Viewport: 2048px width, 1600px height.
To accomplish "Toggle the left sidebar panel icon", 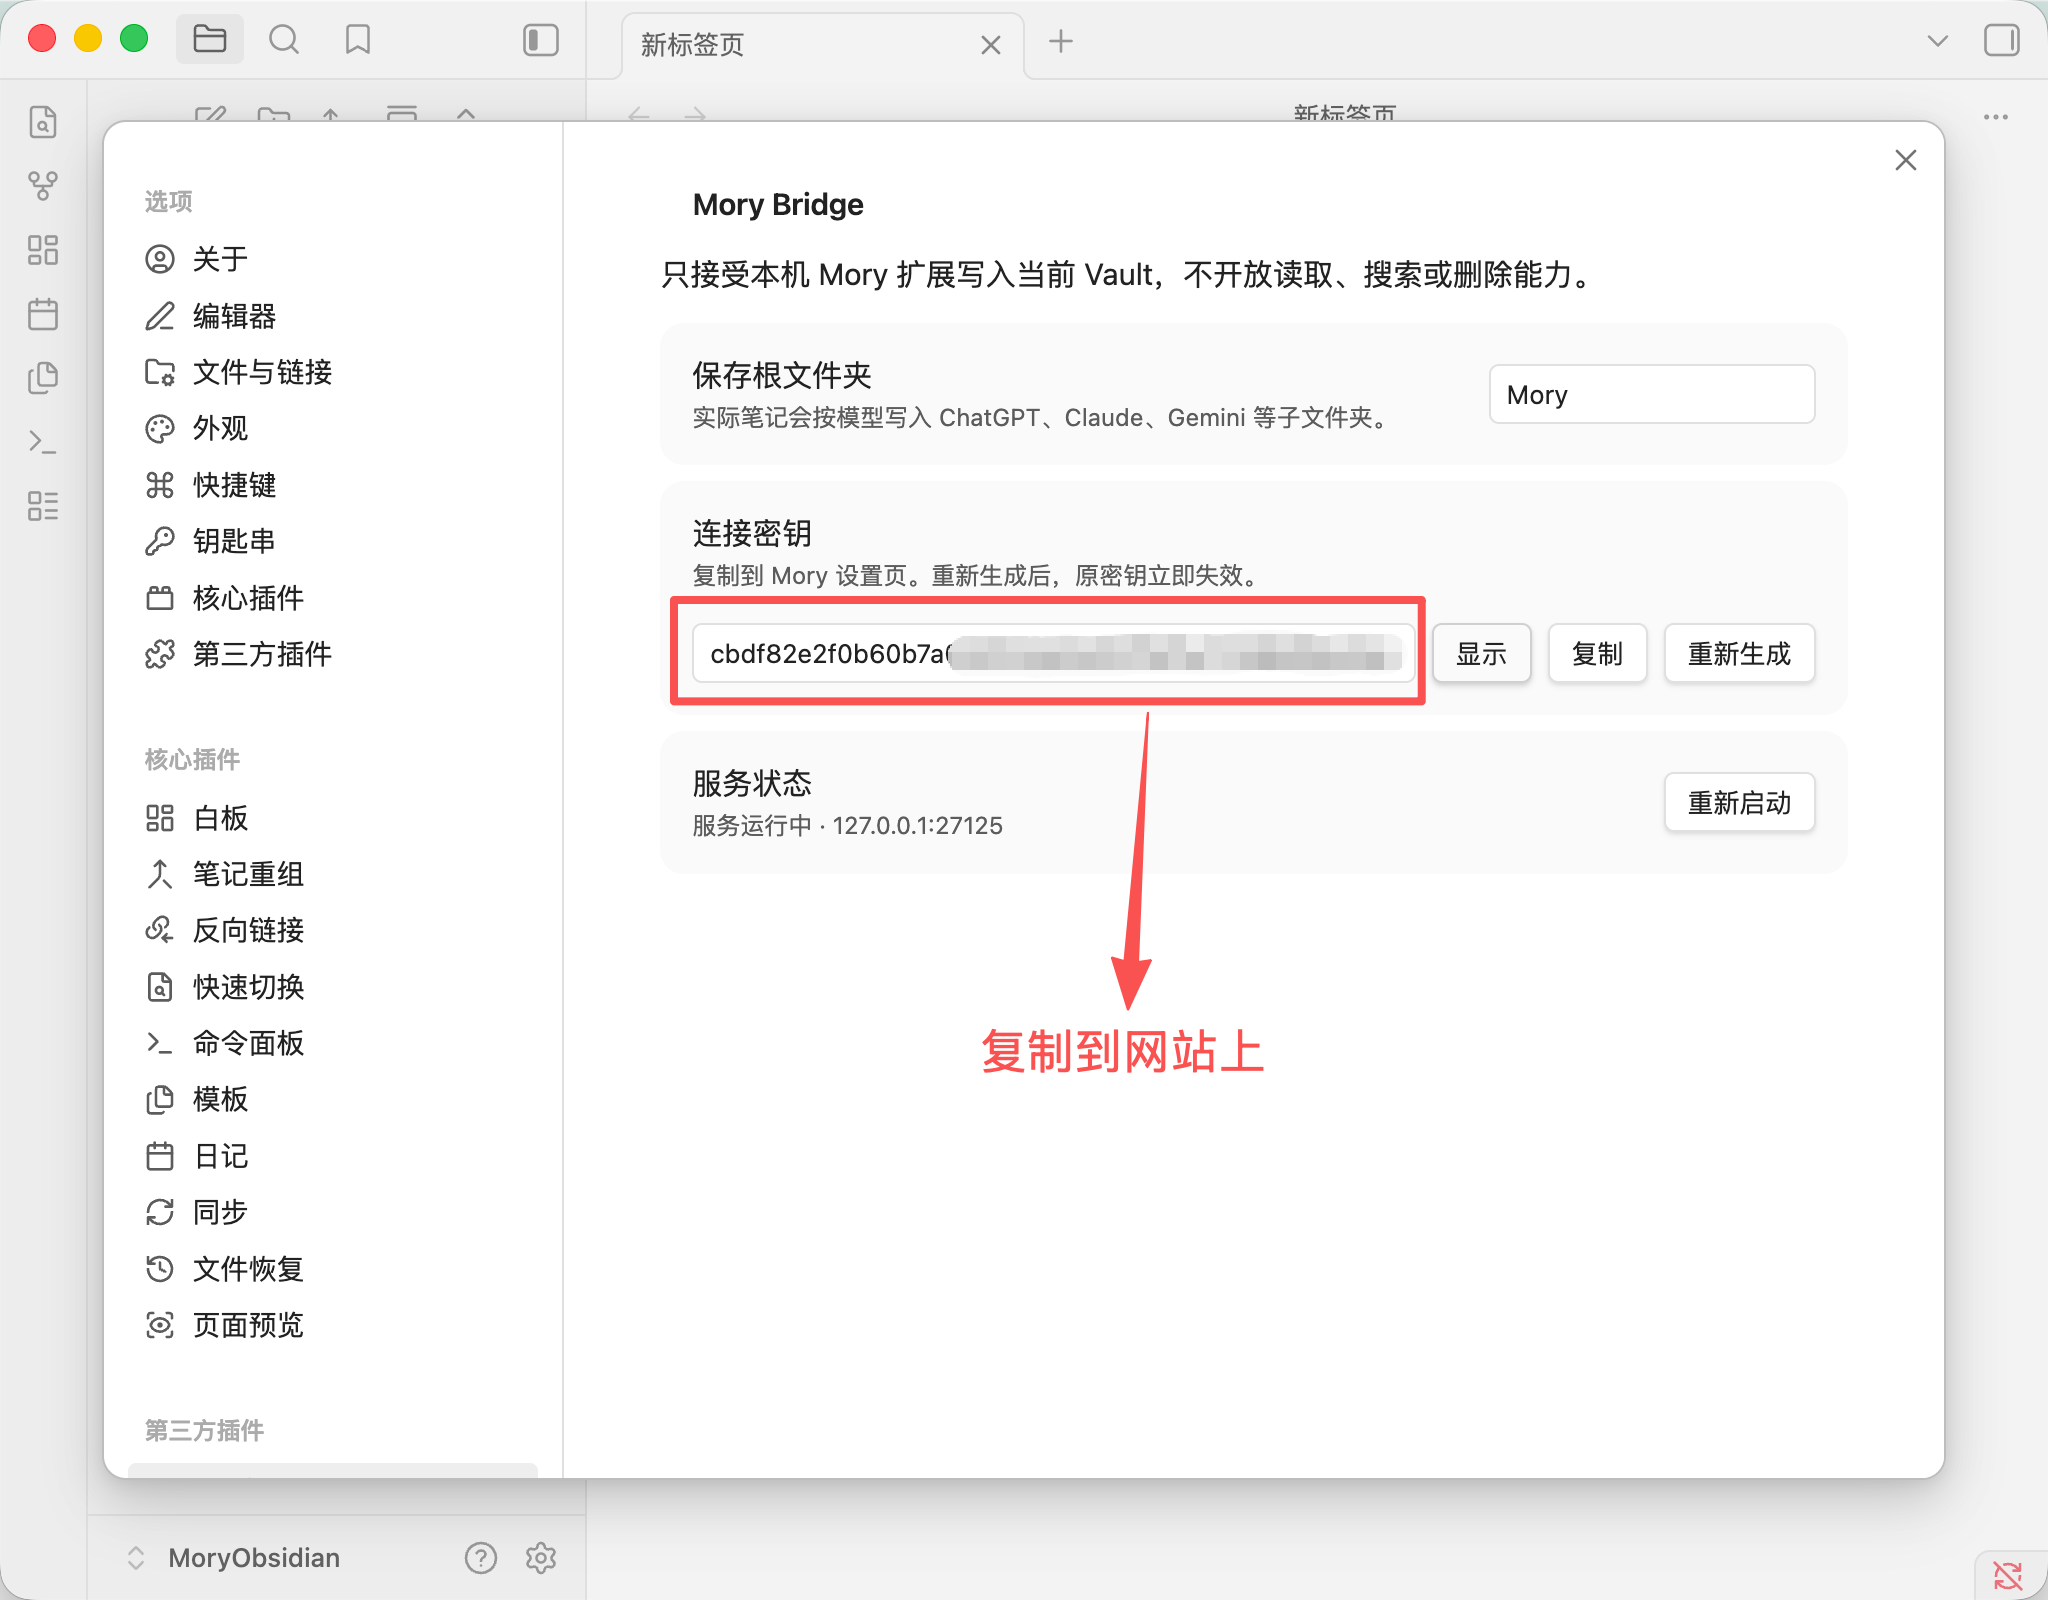I will pos(541,40).
